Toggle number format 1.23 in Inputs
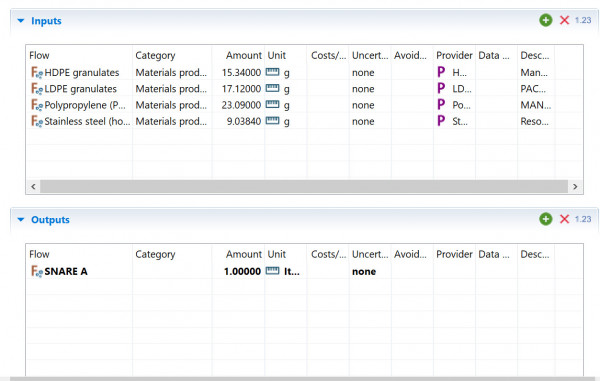600x381 pixels. coord(583,20)
